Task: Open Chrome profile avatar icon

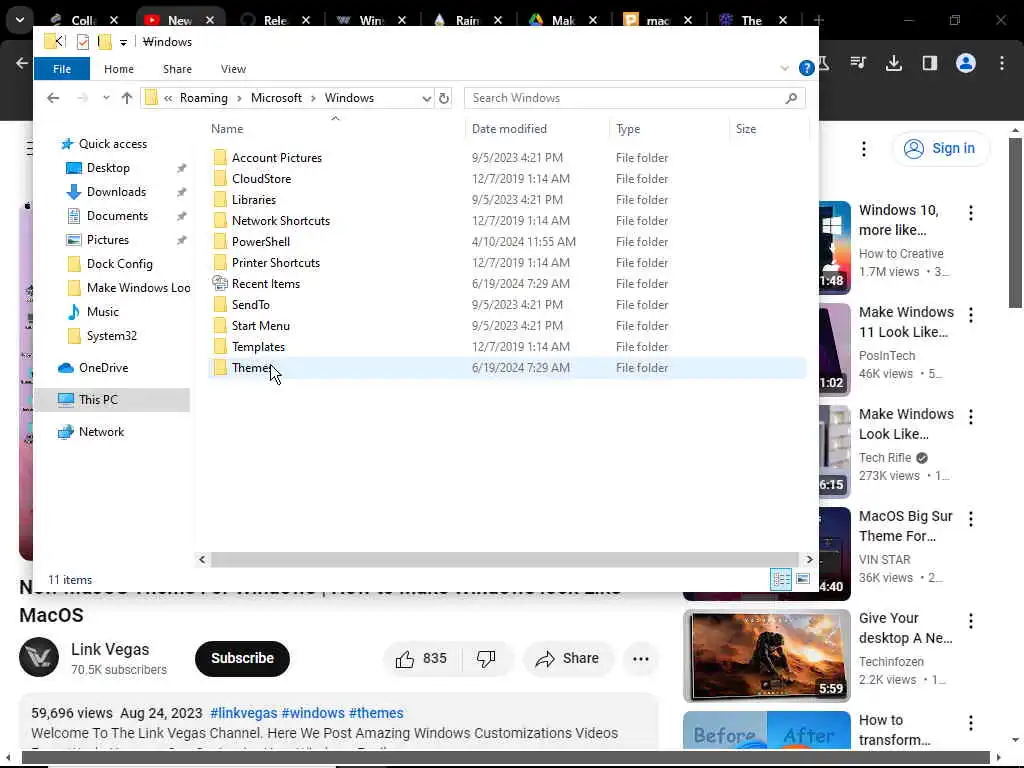Action: tap(965, 63)
